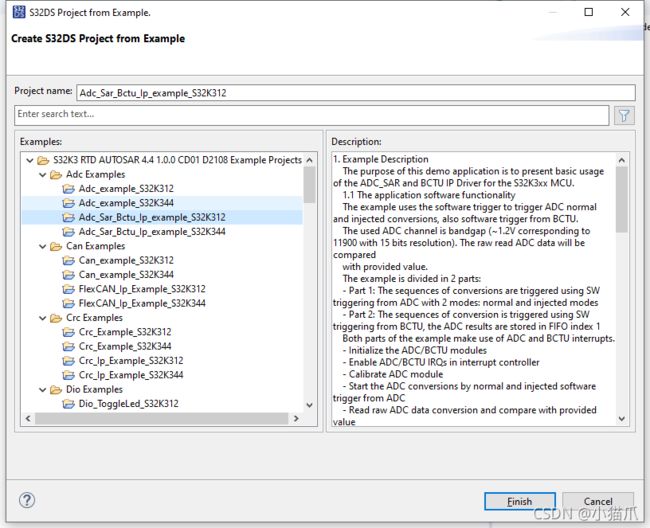Select Crc_Example_S32K344 example
Screen dimensions: 650x528
[125, 346]
